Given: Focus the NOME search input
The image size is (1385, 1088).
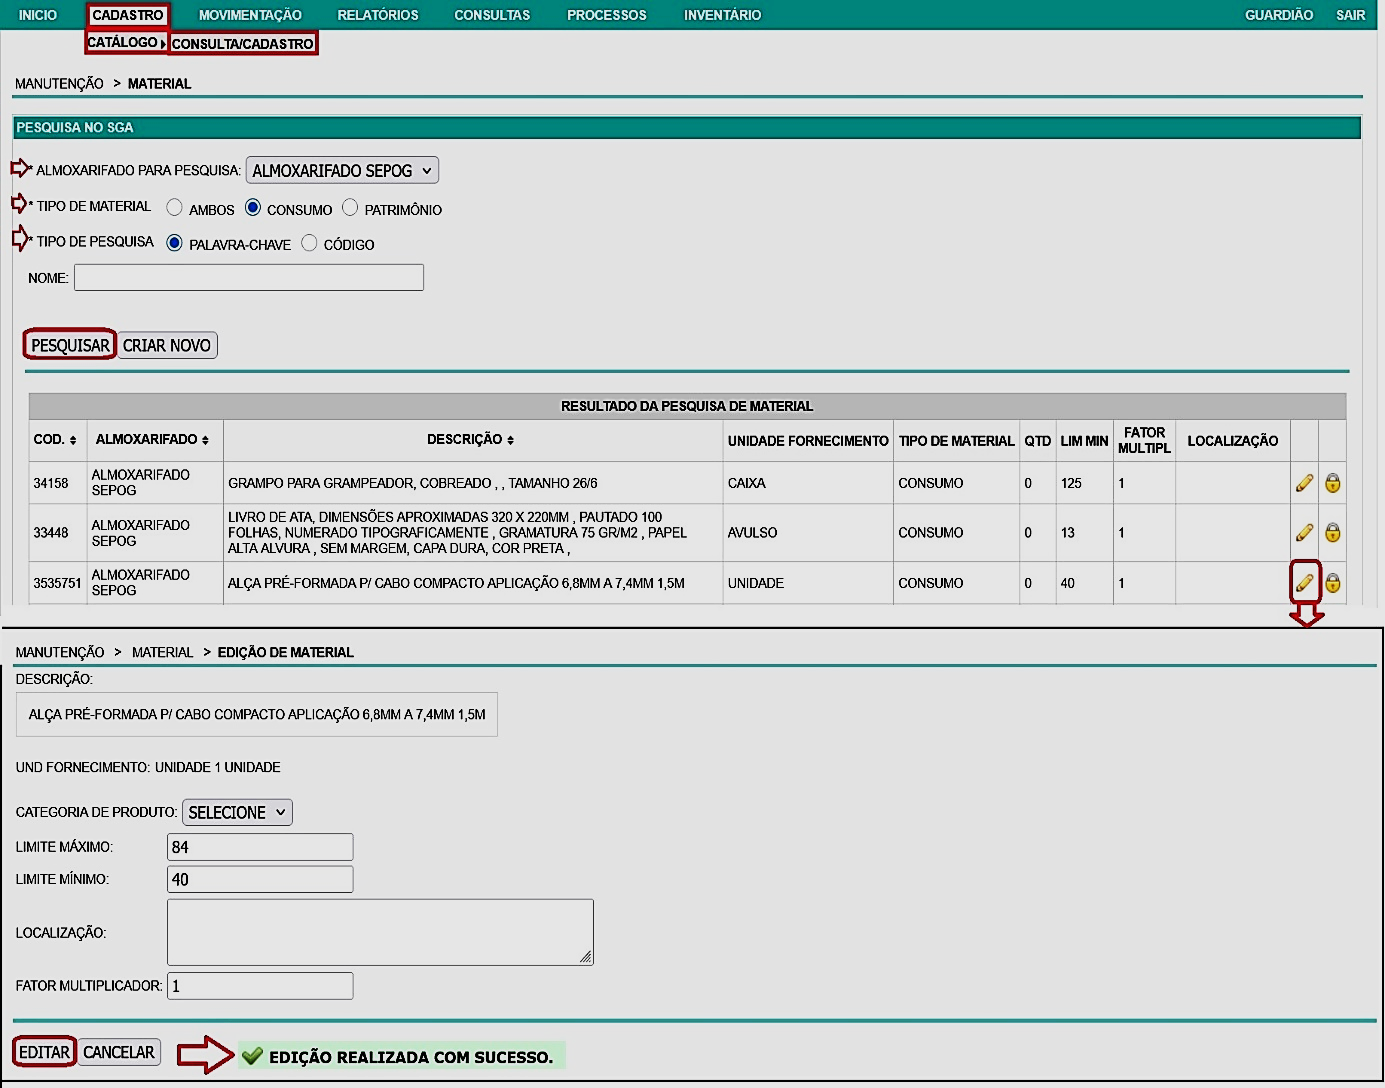Looking at the screenshot, I should tap(249, 277).
